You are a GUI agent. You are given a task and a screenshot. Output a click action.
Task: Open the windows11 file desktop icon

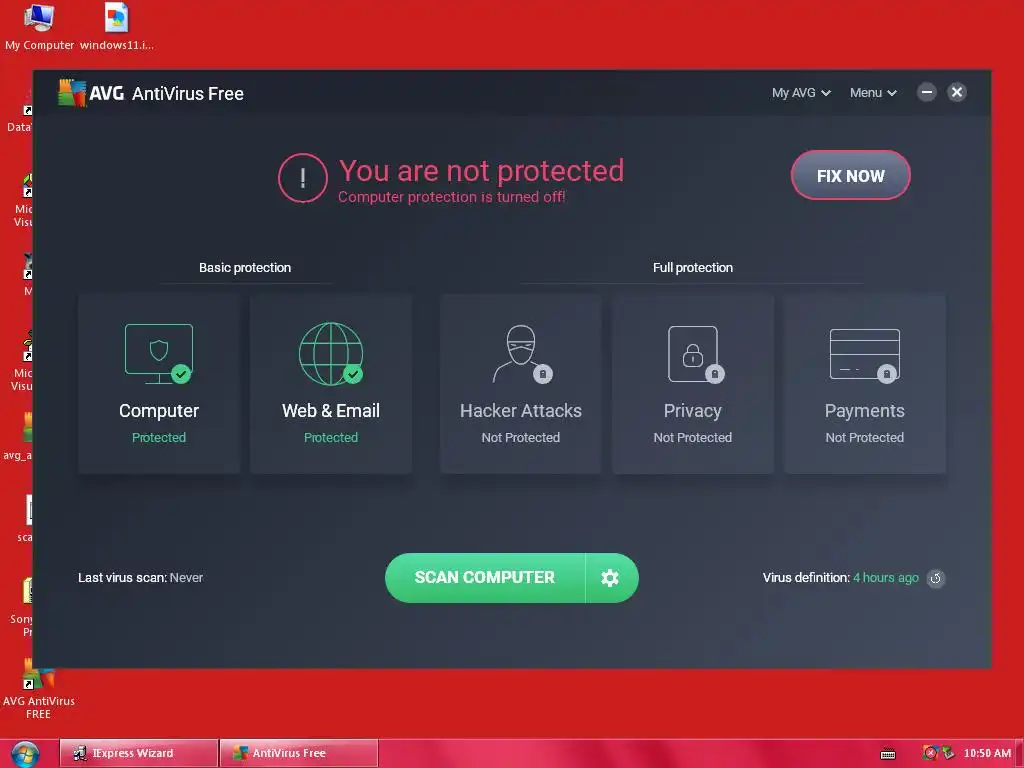pyautogui.click(x=117, y=27)
